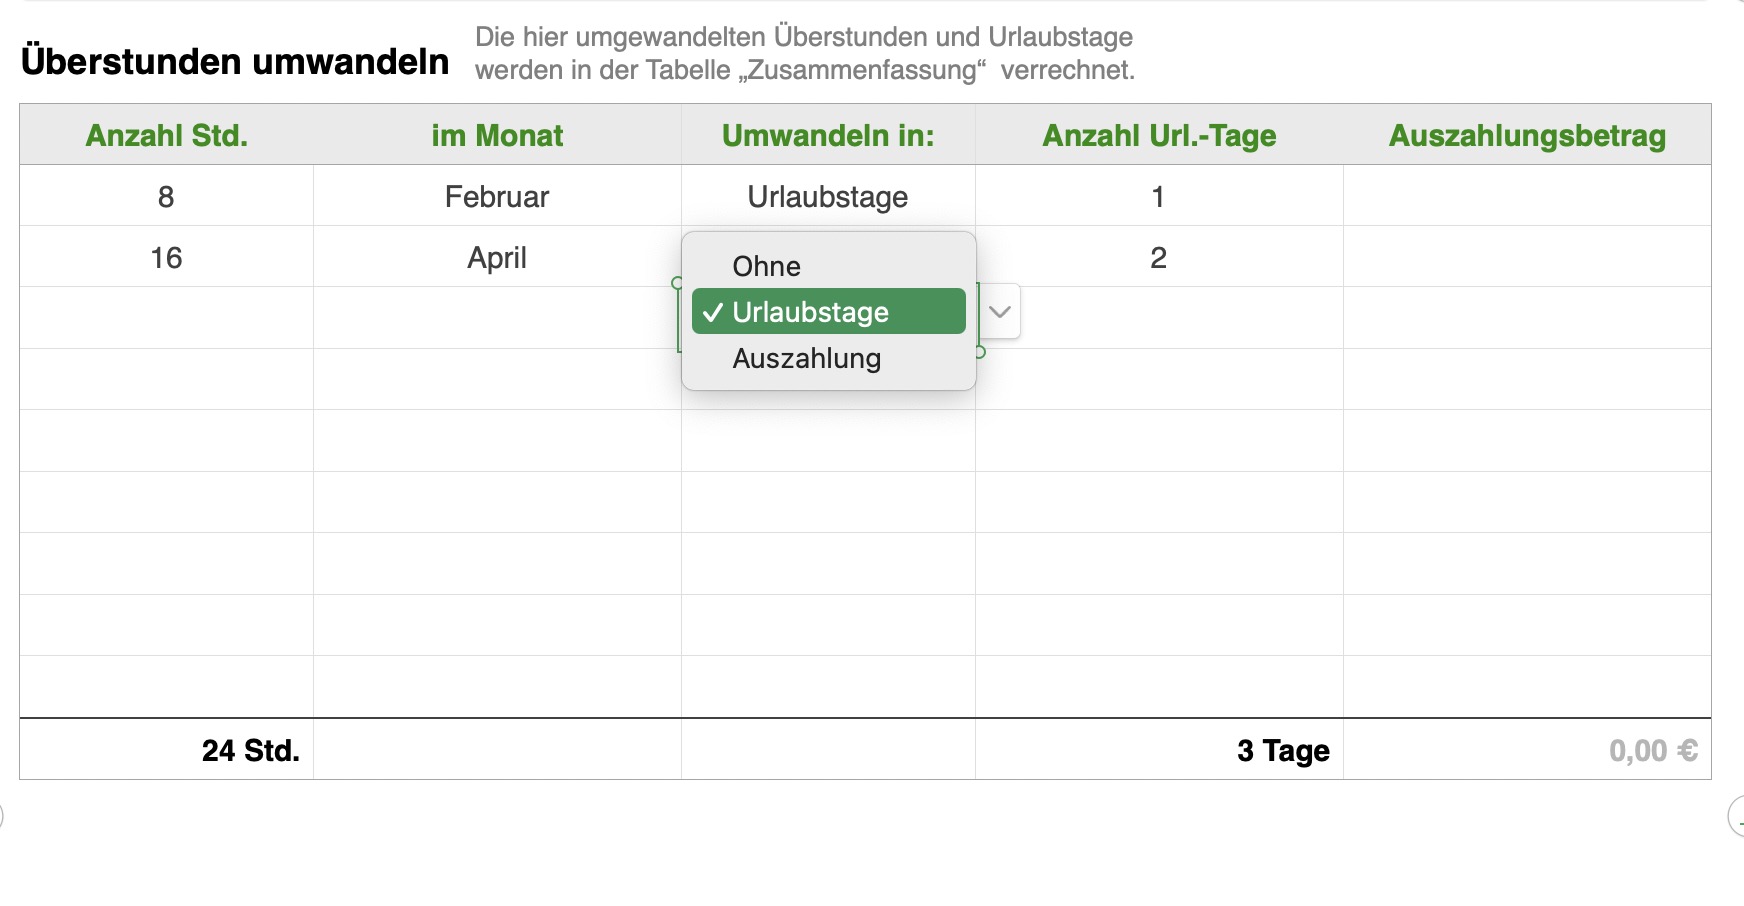Screen dimensions: 1744x906
Task: Click the dropdown chevron beside the popup cell
Action: coord(1000,311)
